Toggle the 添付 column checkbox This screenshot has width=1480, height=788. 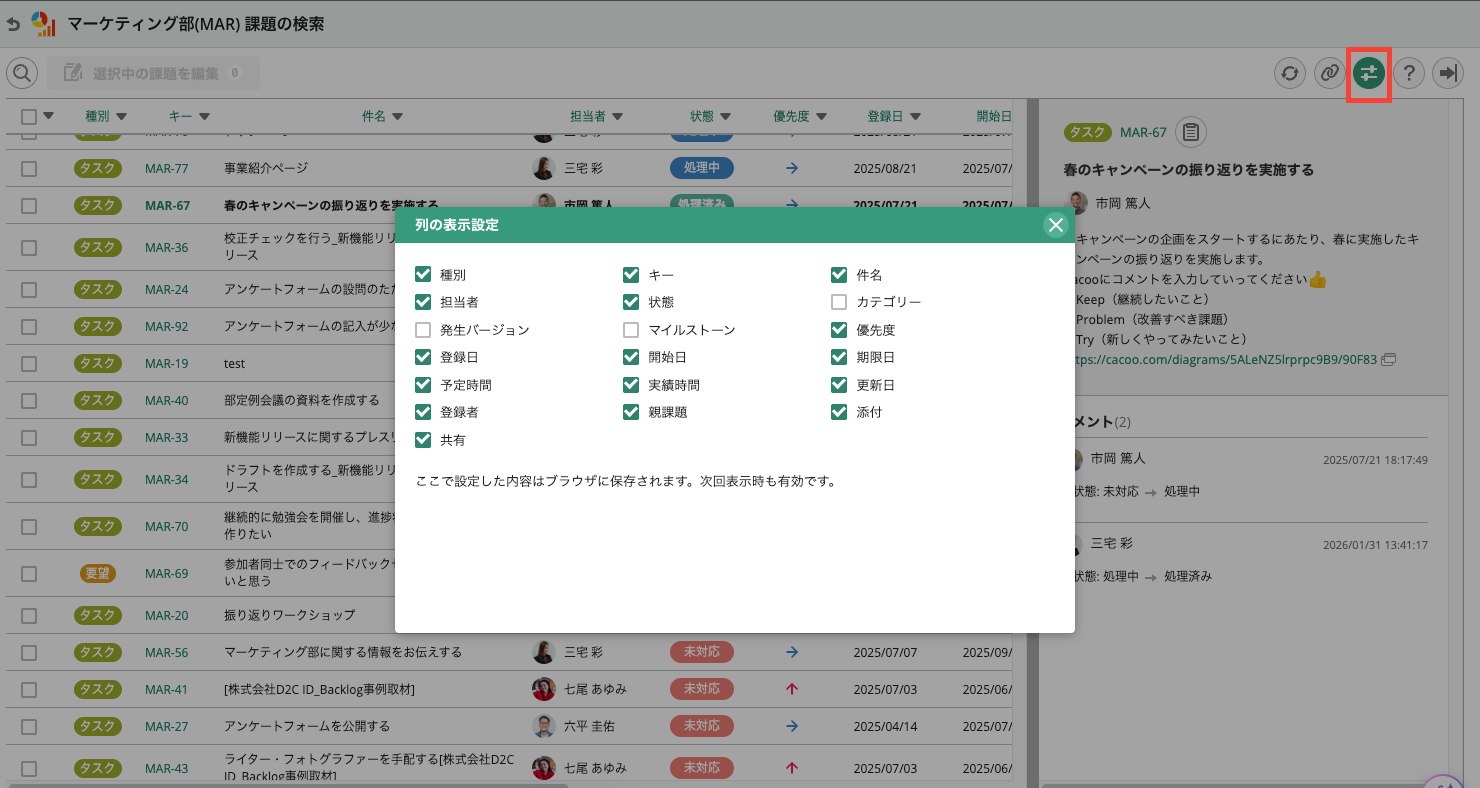(839, 412)
